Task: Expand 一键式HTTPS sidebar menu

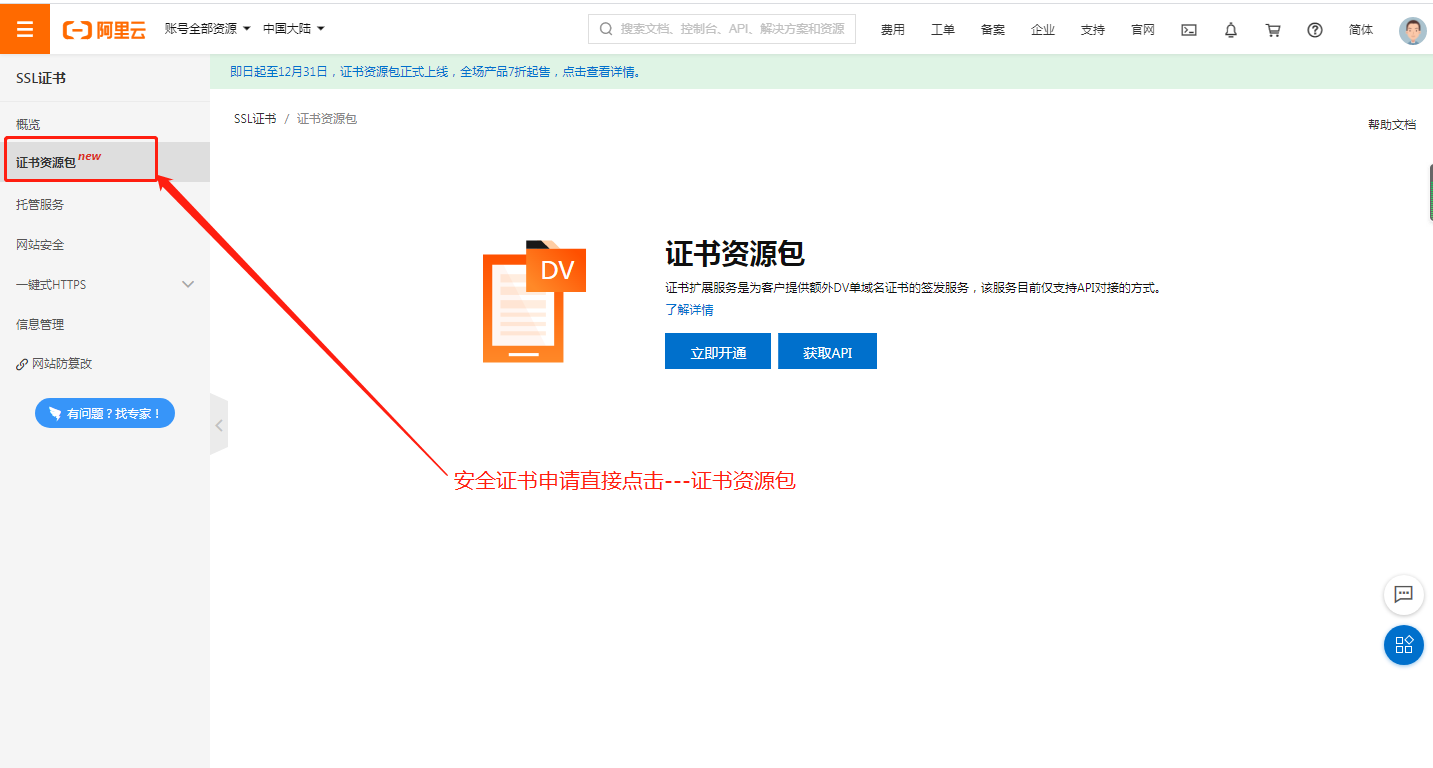Action: coord(105,284)
